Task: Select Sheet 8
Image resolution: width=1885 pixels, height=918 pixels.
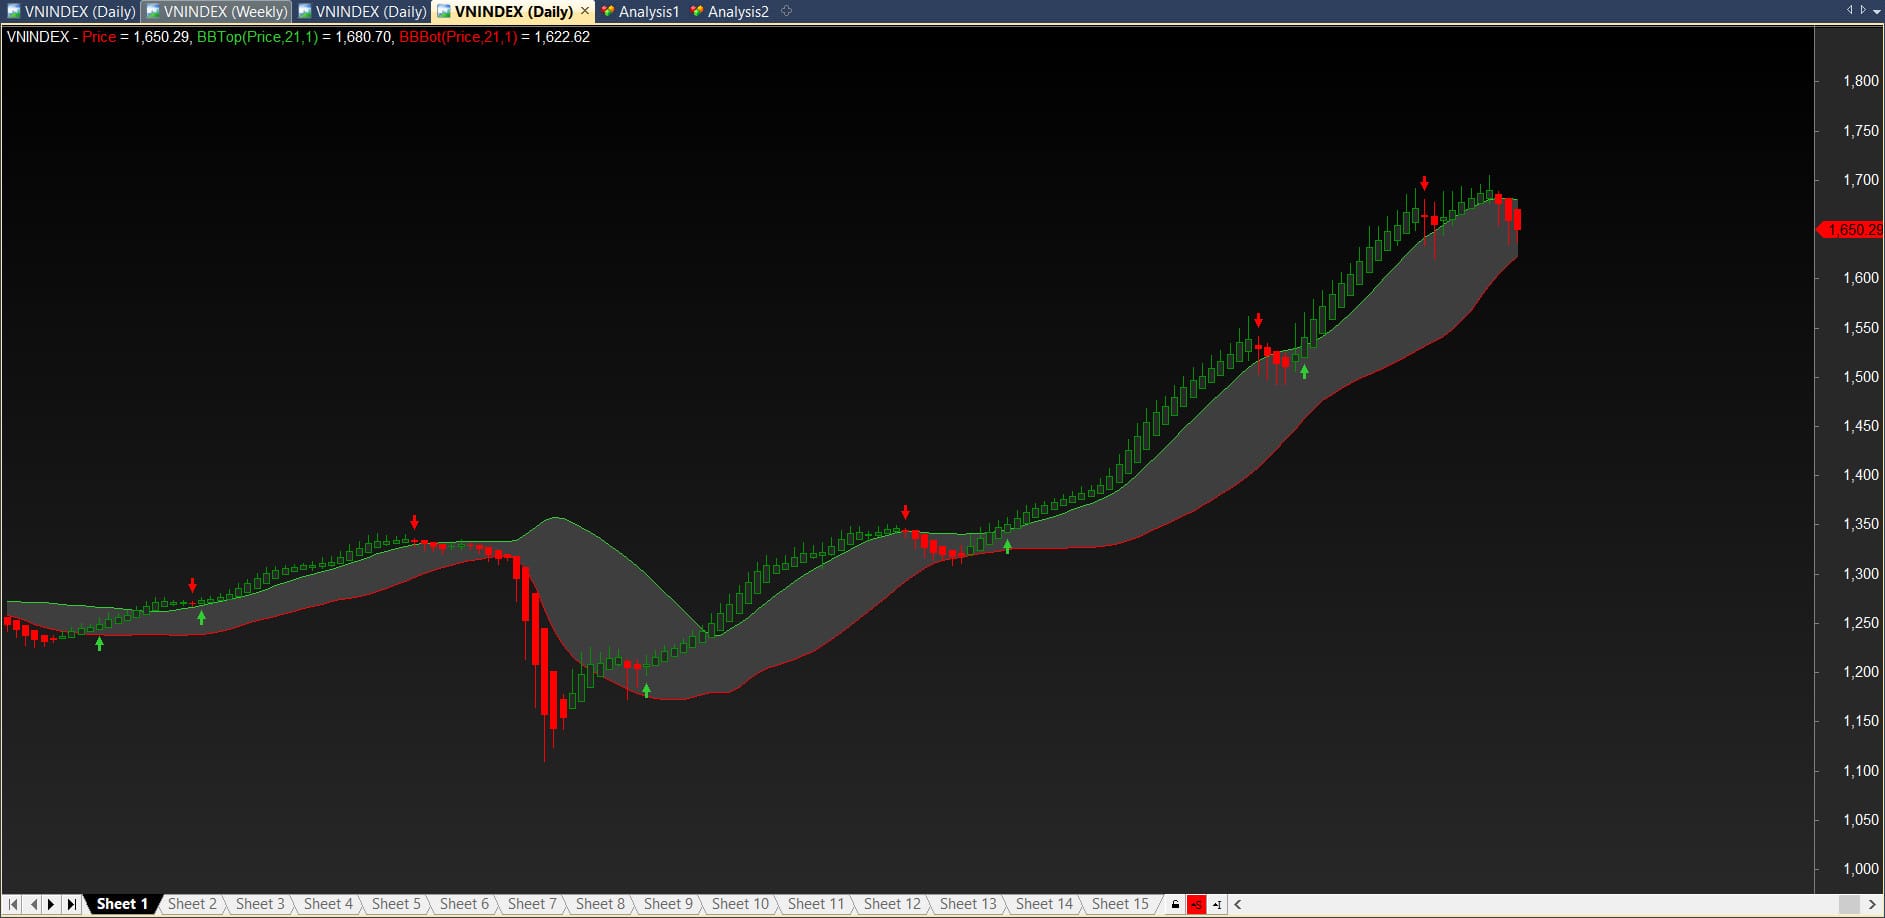Action: (x=600, y=904)
